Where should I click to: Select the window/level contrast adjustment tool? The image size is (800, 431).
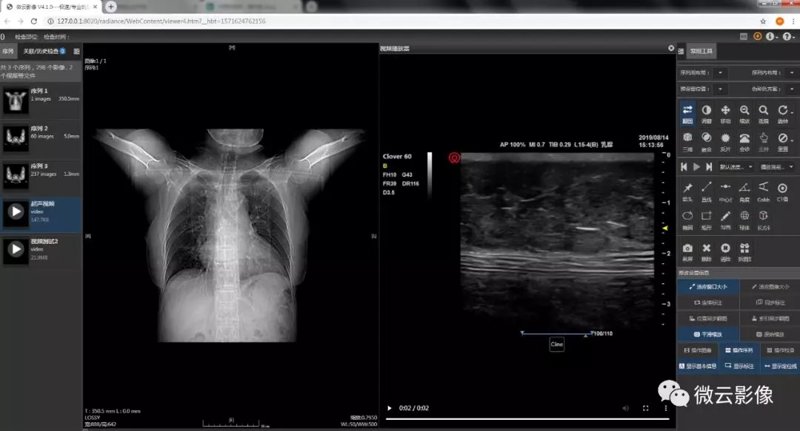pyautogui.click(x=706, y=113)
